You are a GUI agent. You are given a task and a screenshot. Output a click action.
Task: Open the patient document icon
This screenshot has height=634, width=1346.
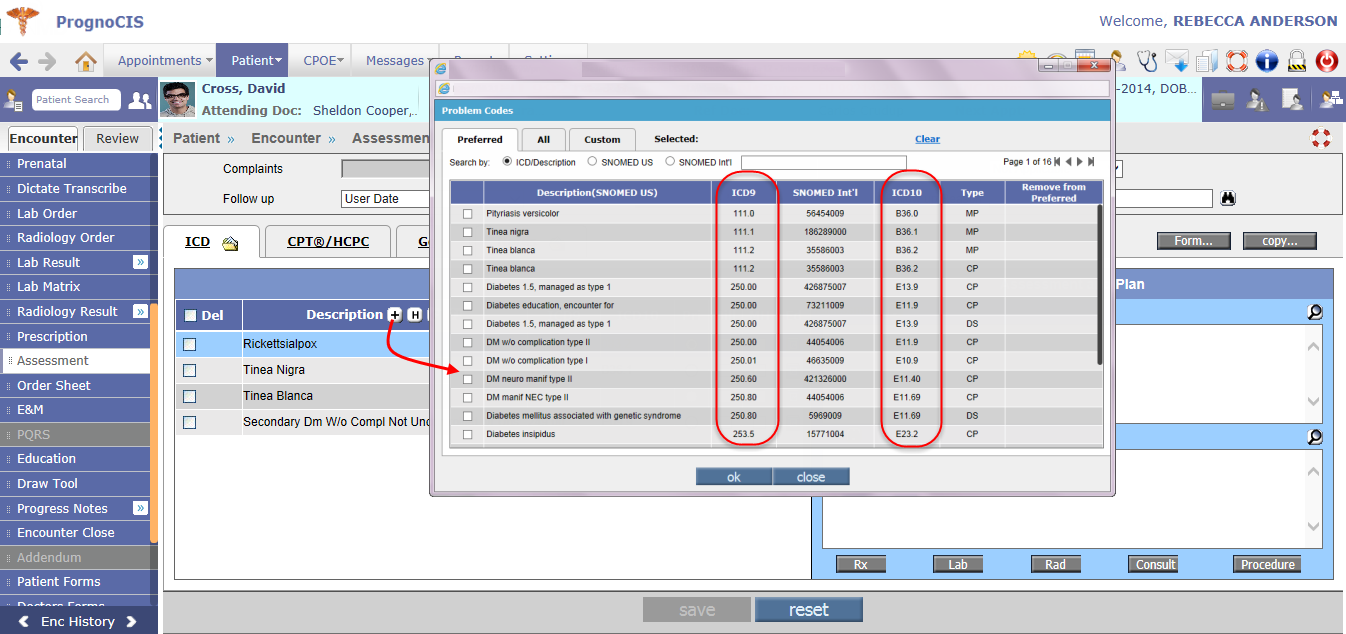[x=1292, y=100]
